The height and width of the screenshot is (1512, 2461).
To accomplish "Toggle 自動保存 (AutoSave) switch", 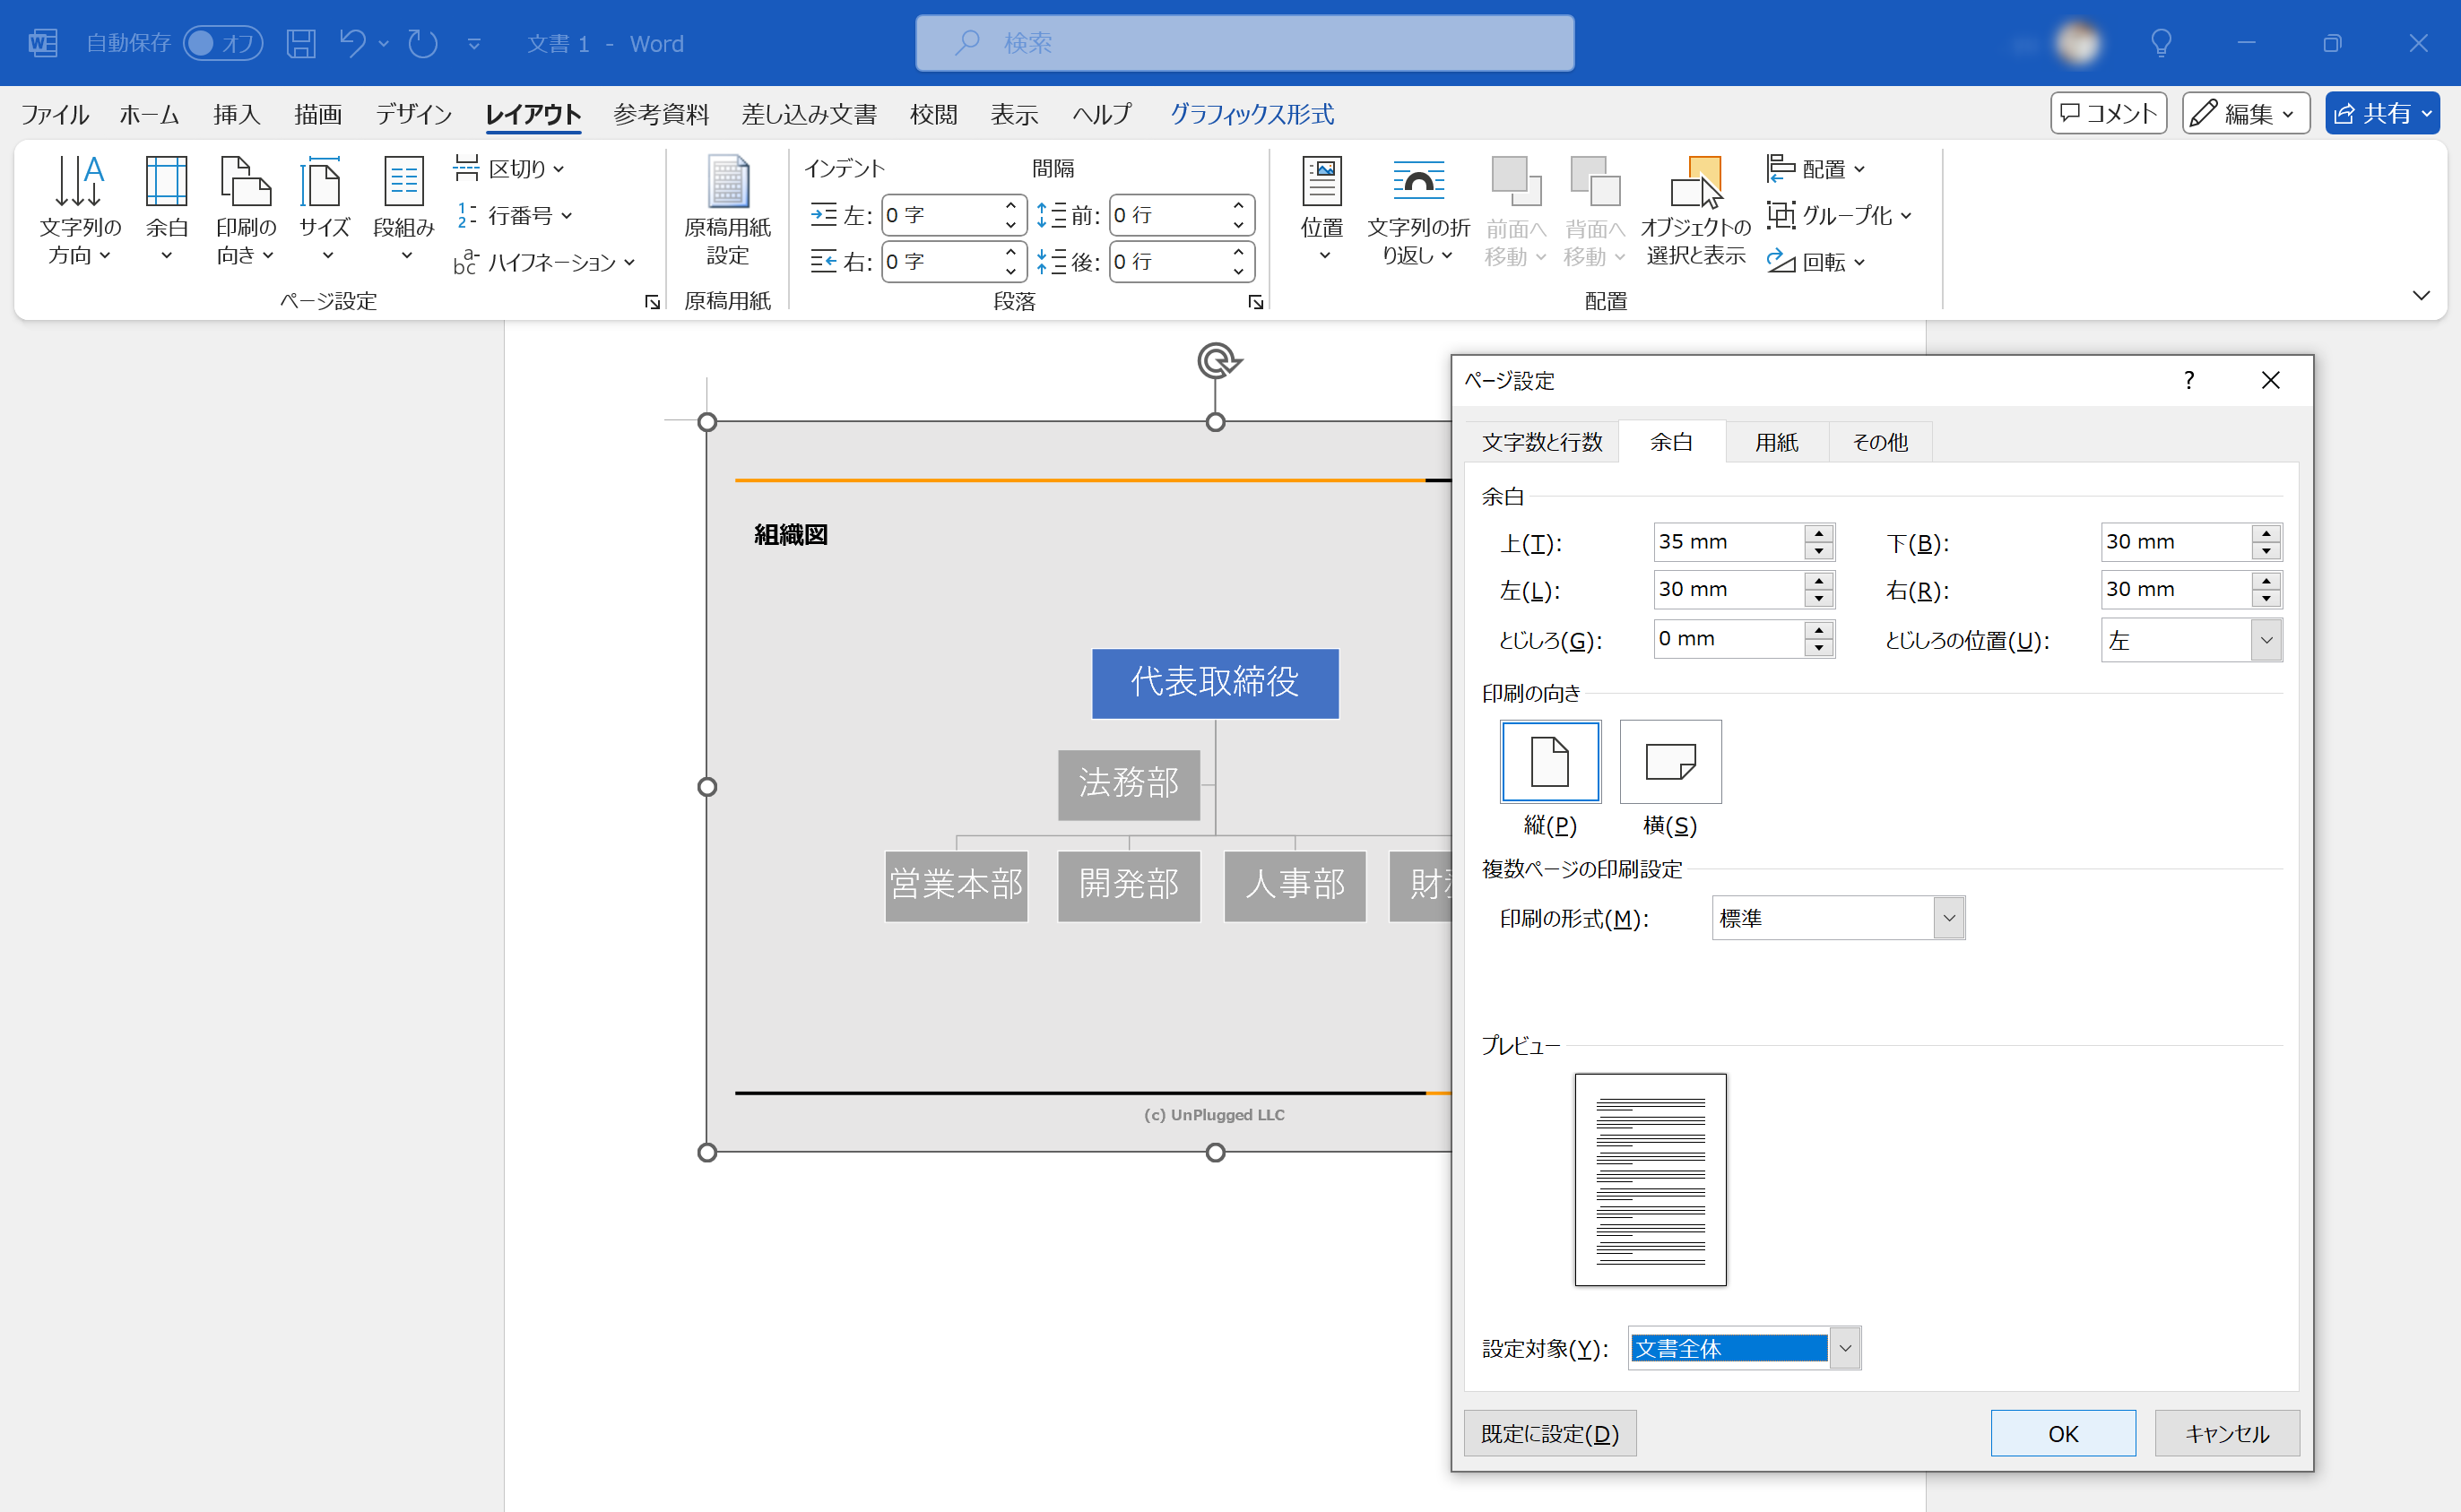I will [x=222, y=43].
